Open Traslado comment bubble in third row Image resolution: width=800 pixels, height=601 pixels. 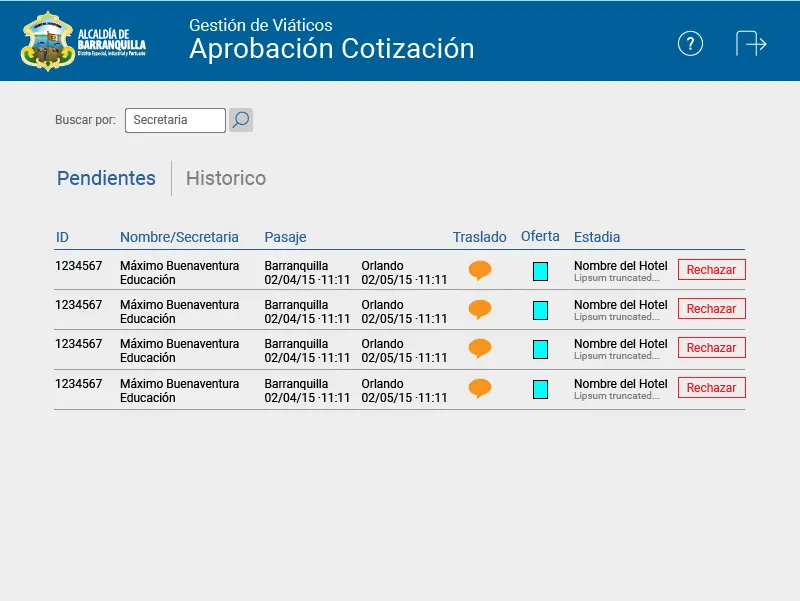coord(480,348)
